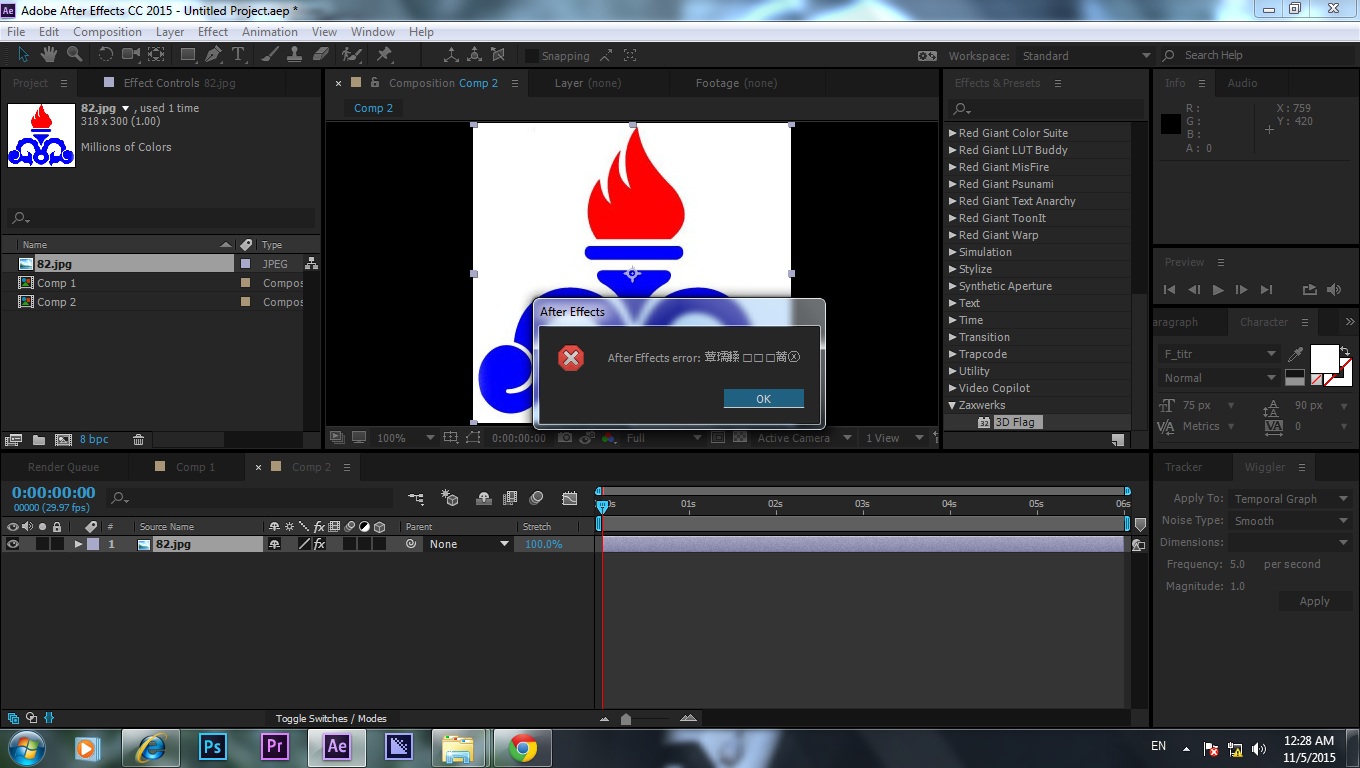The width and height of the screenshot is (1360, 768).
Task: Delete selected project item with trash icon
Action: click(139, 439)
